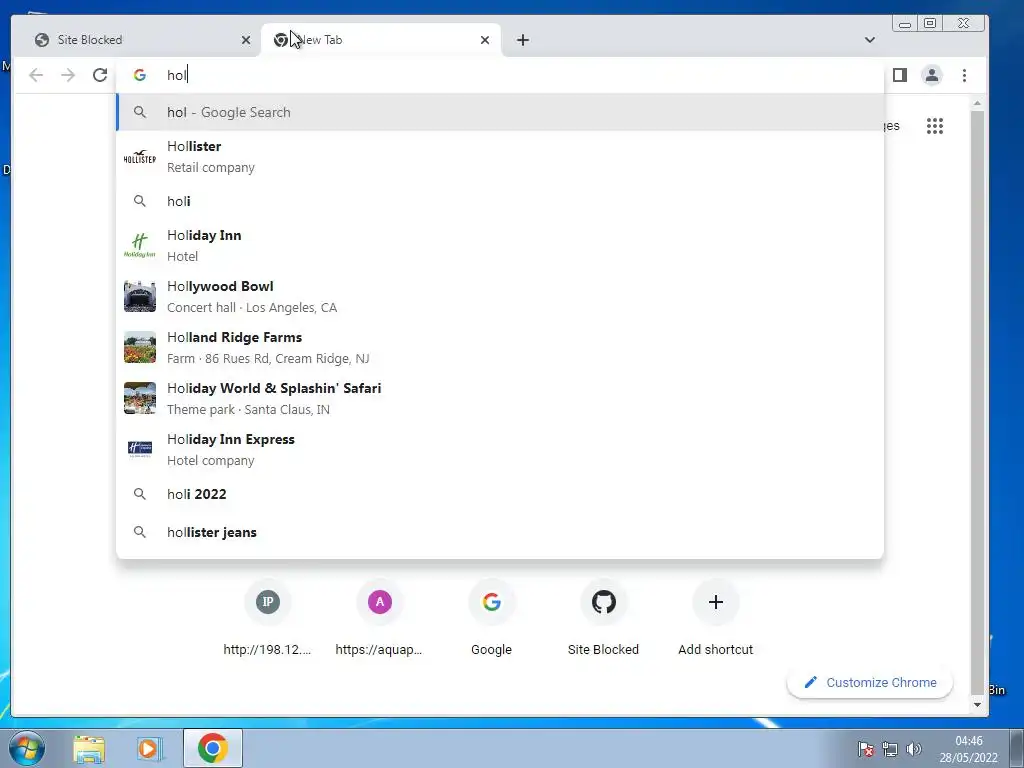
Task: Open the https://aquap... shortcut
Action: pos(379,619)
